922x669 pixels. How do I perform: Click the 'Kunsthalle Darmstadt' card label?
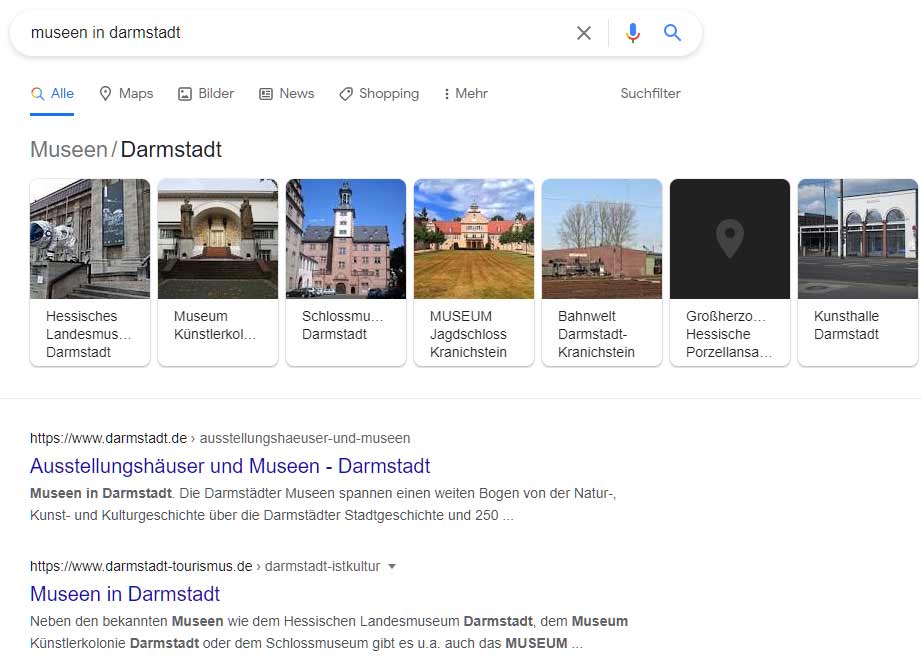coord(846,325)
